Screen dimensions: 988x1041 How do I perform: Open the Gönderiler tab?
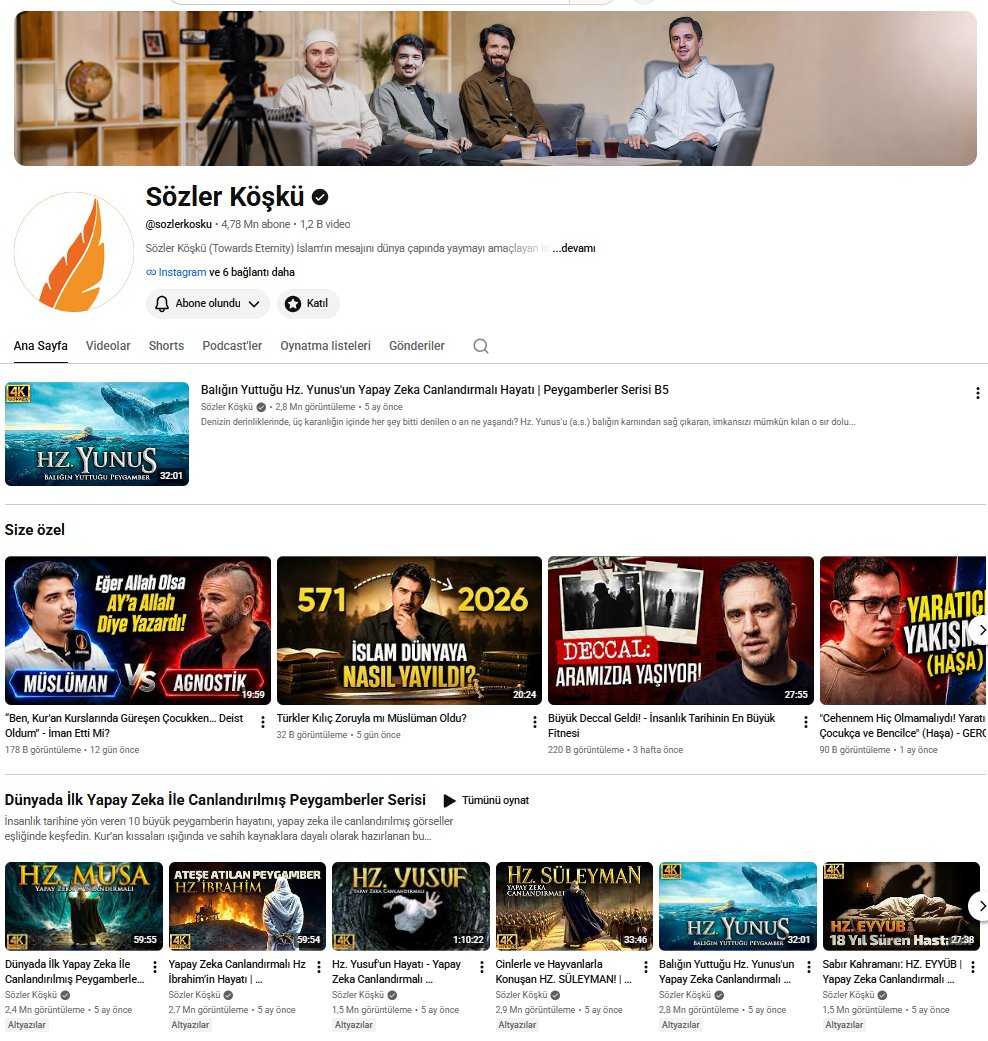tap(416, 346)
